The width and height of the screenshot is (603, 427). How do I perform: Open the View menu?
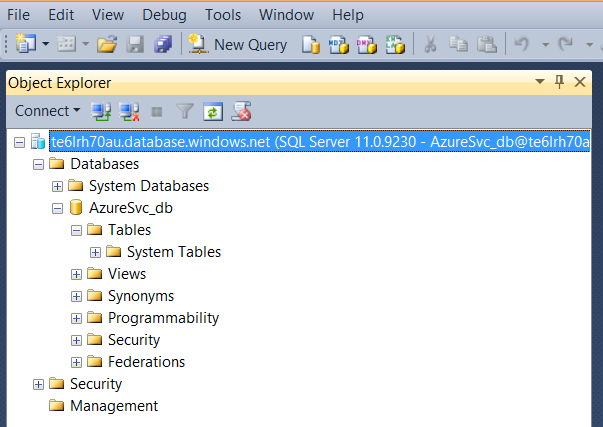coord(108,15)
